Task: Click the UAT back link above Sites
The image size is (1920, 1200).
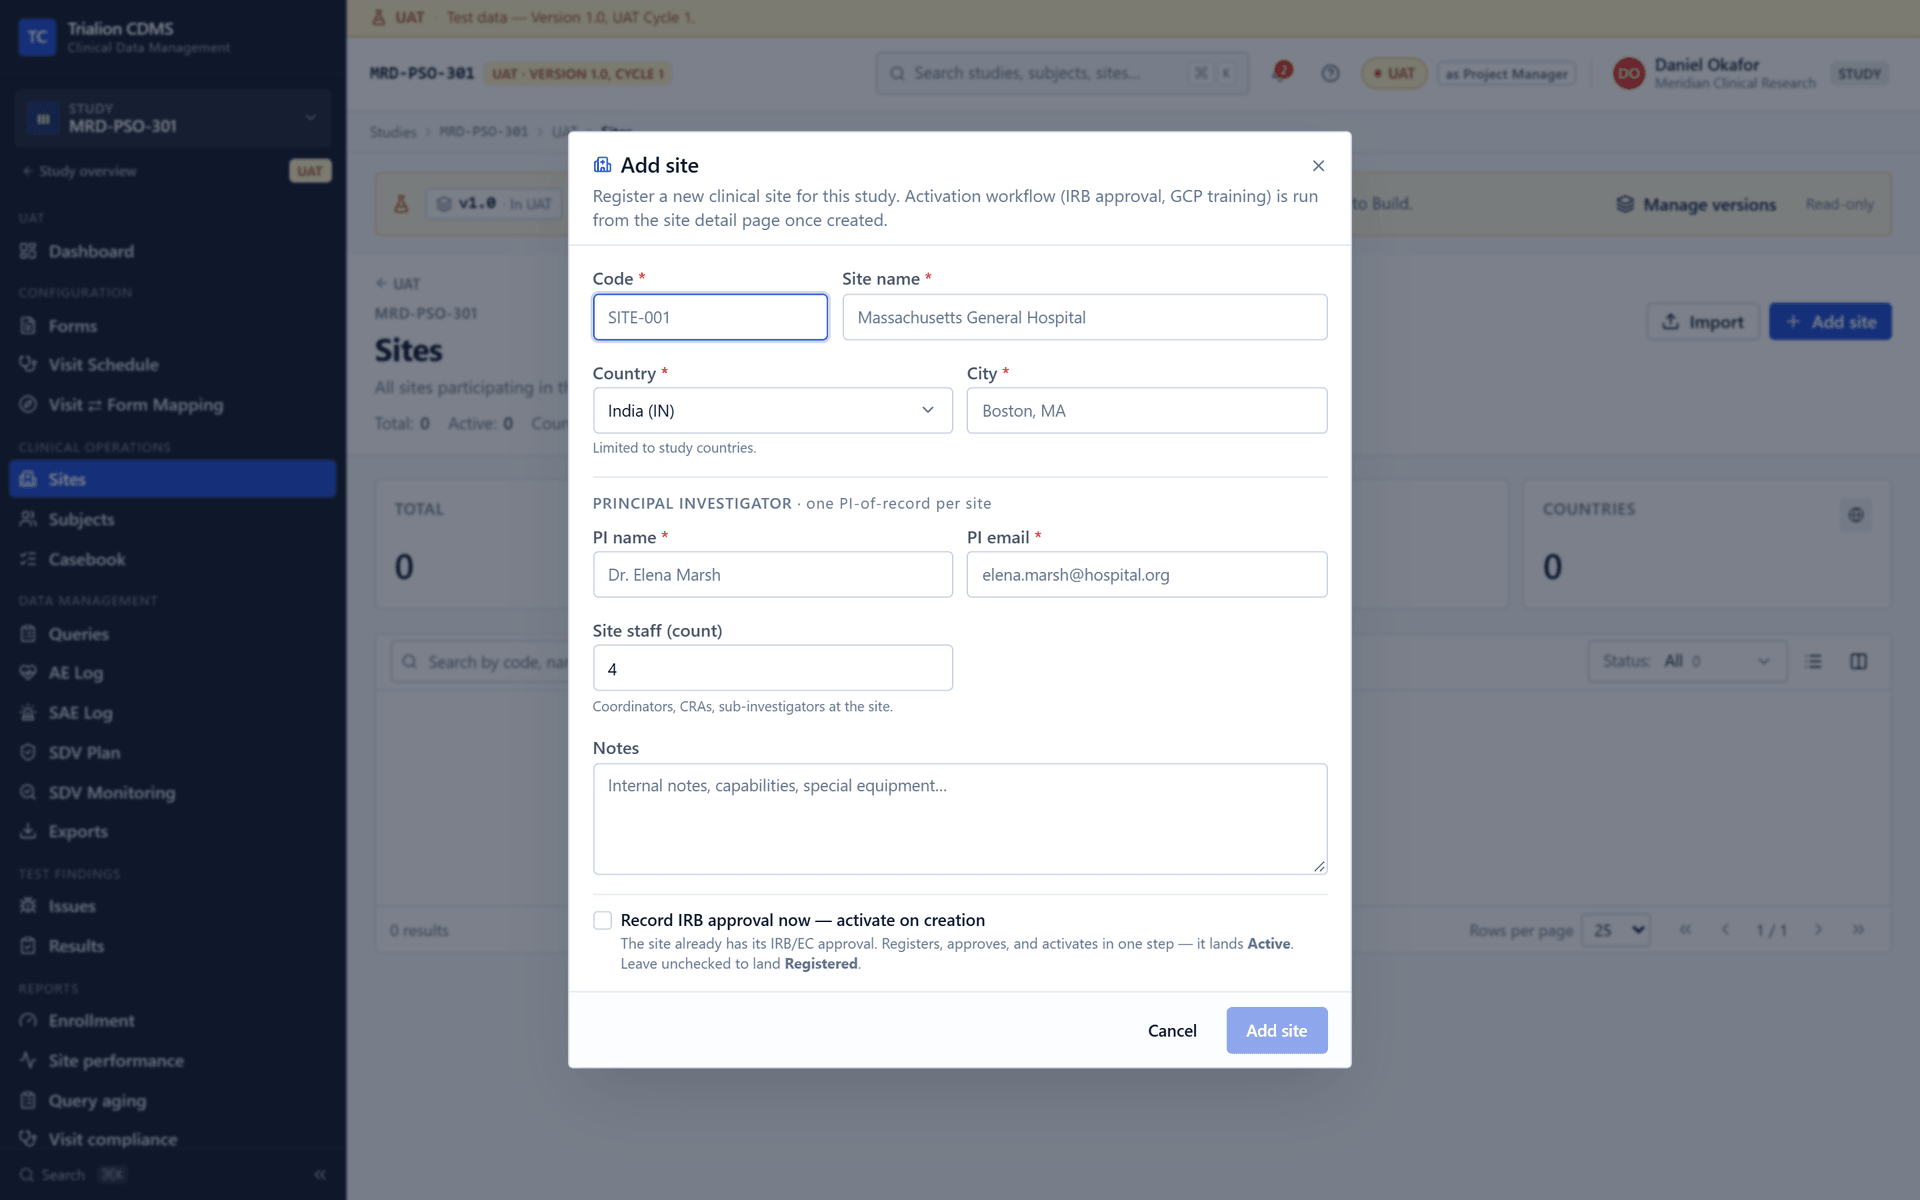Action: [x=398, y=283]
